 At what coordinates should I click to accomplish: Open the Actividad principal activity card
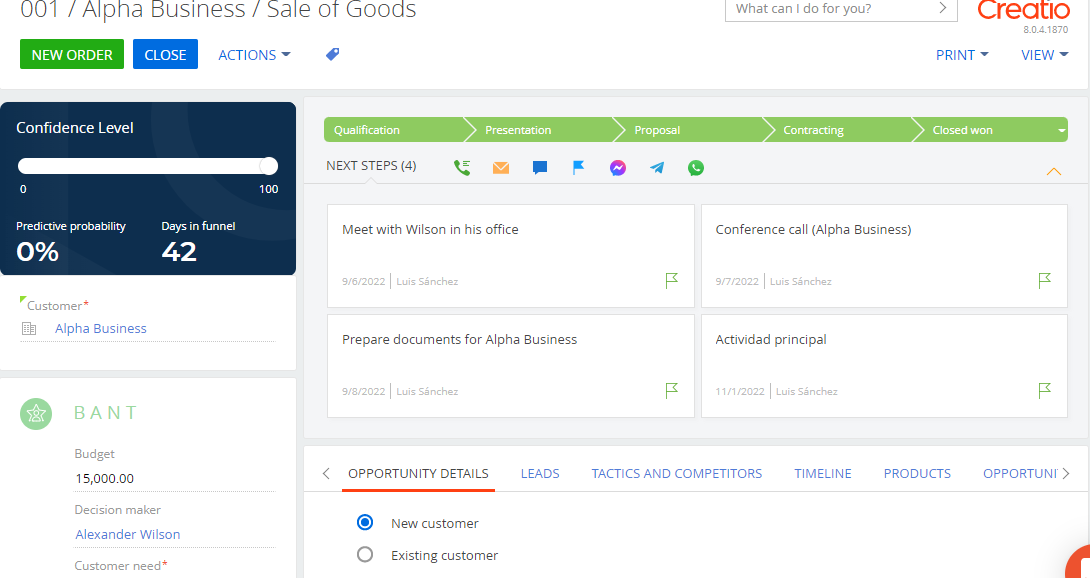tap(884, 366)
